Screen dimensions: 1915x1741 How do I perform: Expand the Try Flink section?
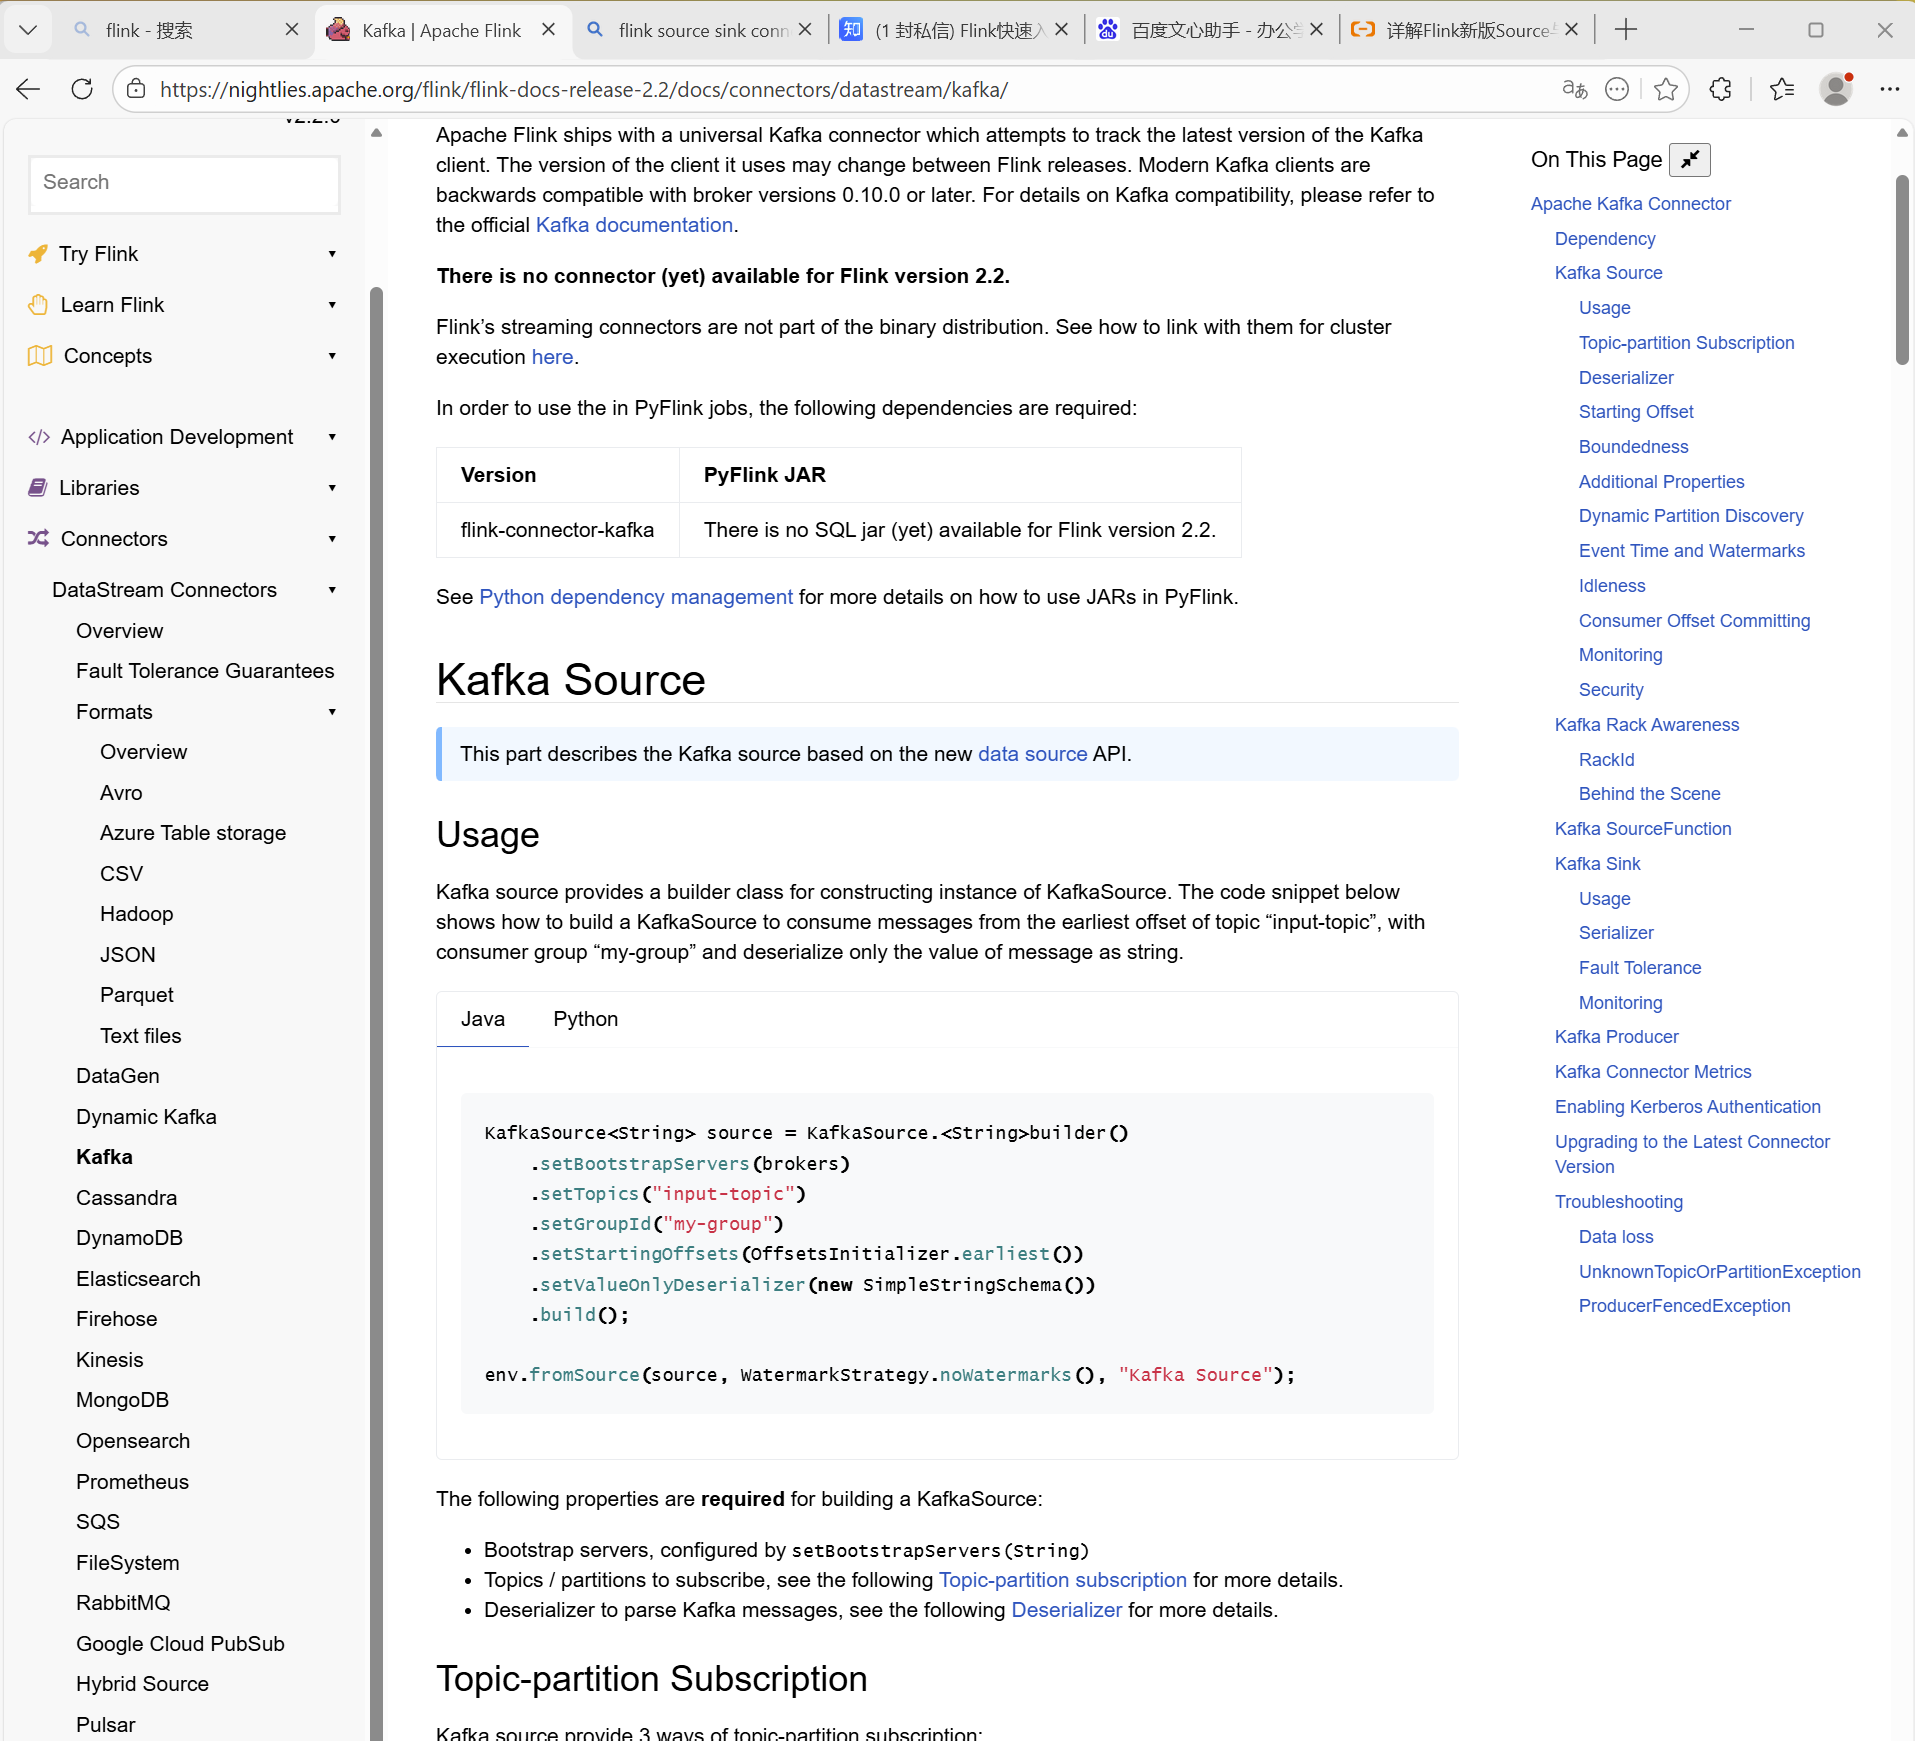(x=332, y=254)
